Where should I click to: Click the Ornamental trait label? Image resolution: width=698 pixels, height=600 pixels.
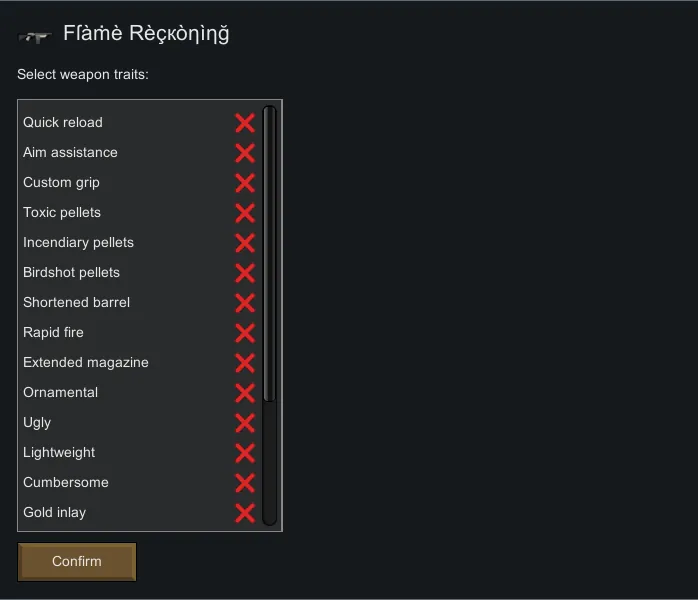[61, 392]
